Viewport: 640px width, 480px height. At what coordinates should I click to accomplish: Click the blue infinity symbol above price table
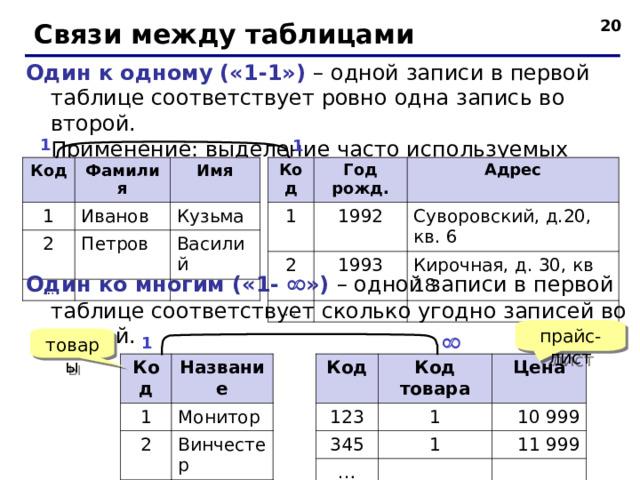coord(451,343)
